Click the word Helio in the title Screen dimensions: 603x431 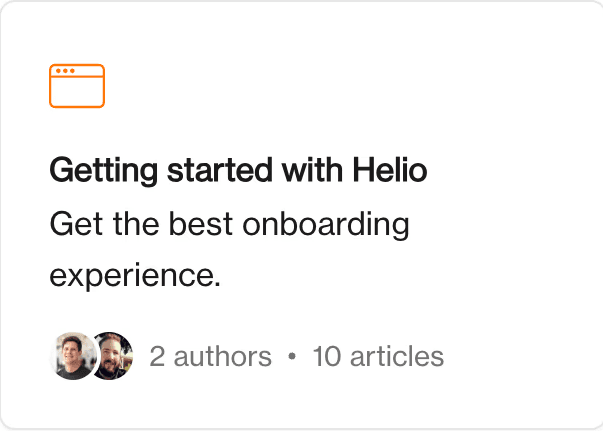(x=390, y=170)
